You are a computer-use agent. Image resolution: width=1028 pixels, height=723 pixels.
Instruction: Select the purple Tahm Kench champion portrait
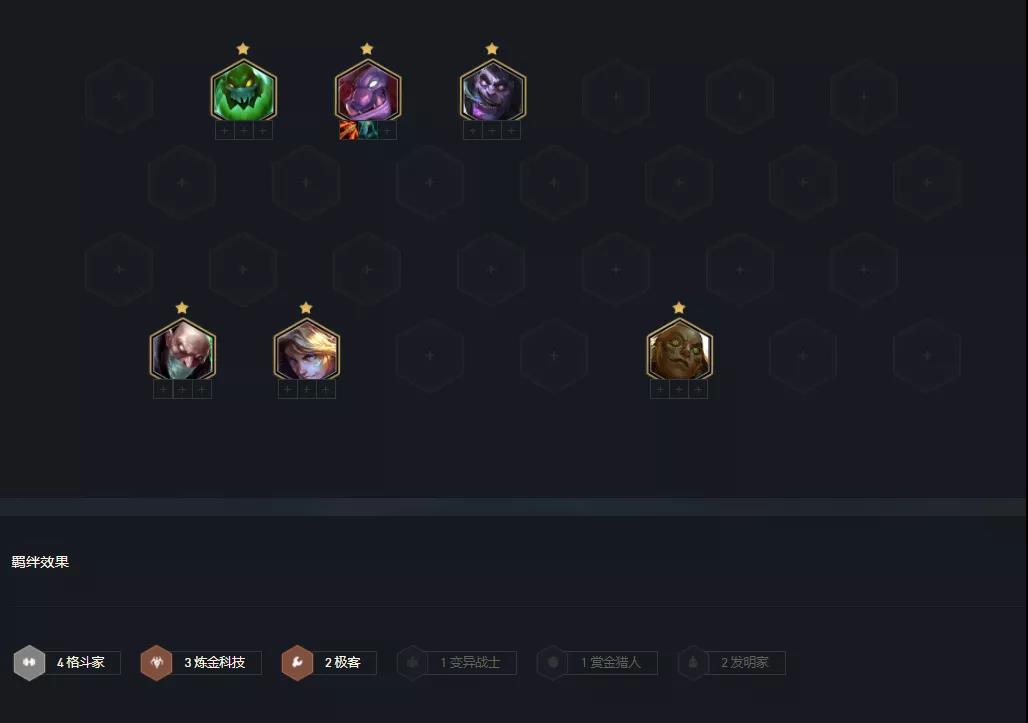click(x=368, y=90)
